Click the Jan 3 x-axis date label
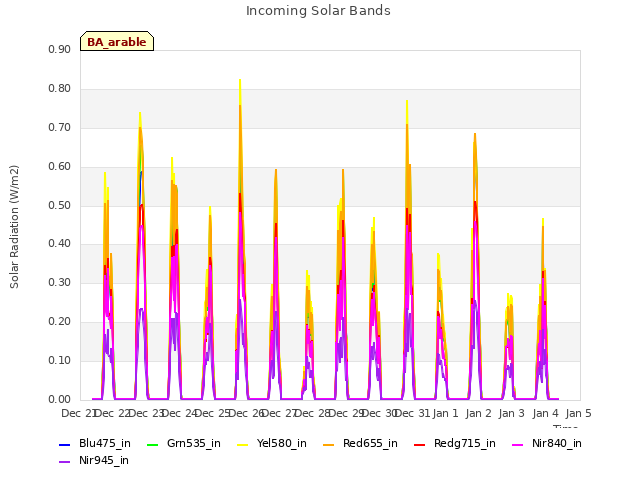The width and height of the screenshot is (640, 480). 512,413
